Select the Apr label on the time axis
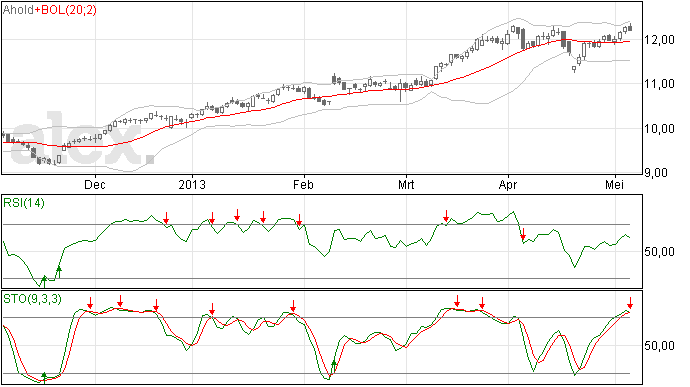This screenshot has width=690, height=387. coord(508,184)
